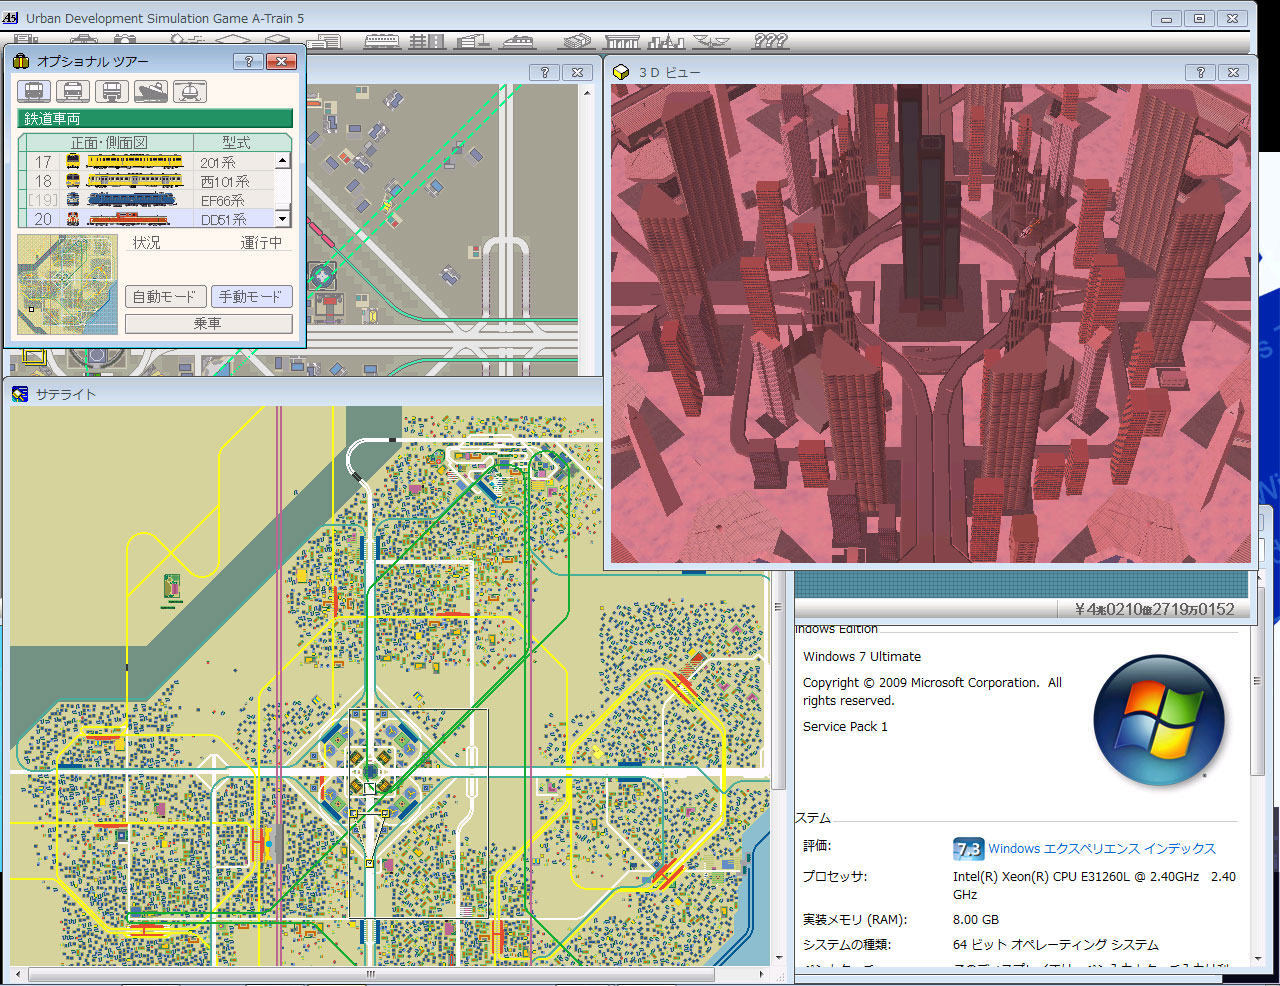Click the 運行中 status text
Screen dimensions: 1280x986
tap(261, 243)
